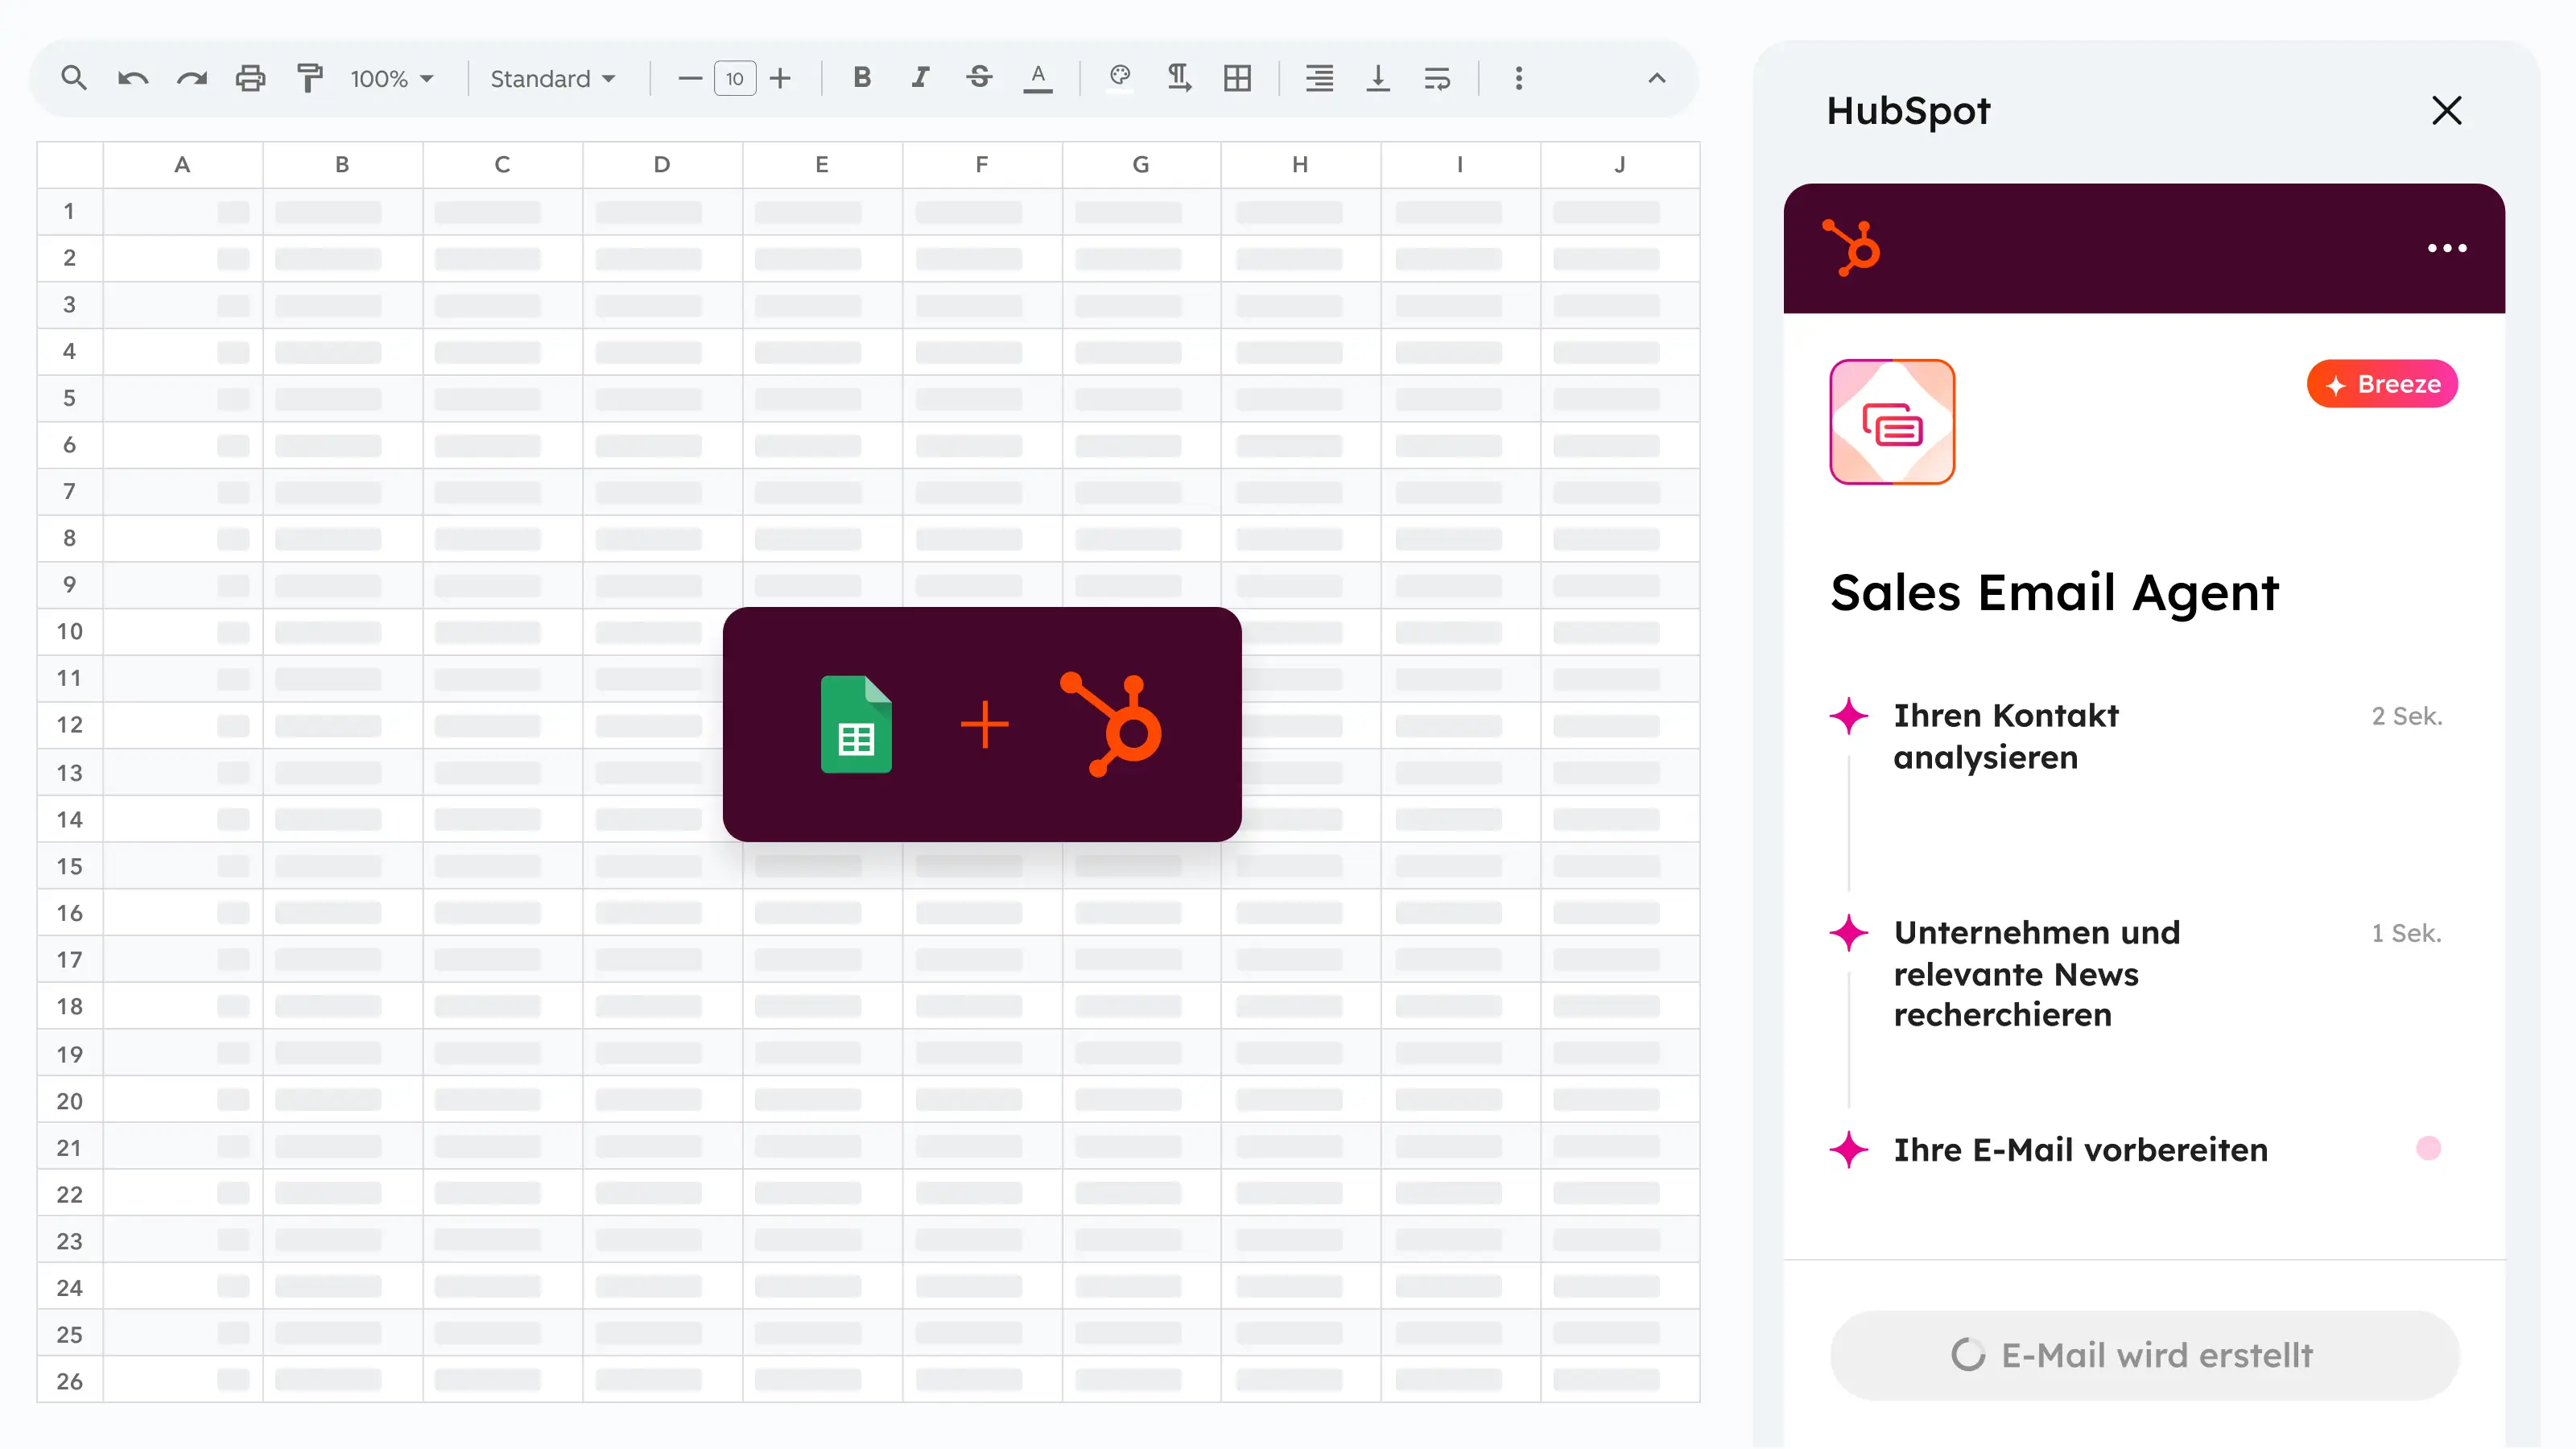This screenshot has height=1449, width=2576.
Task: Click the Breeze badge
Action: coord(2381,384)
